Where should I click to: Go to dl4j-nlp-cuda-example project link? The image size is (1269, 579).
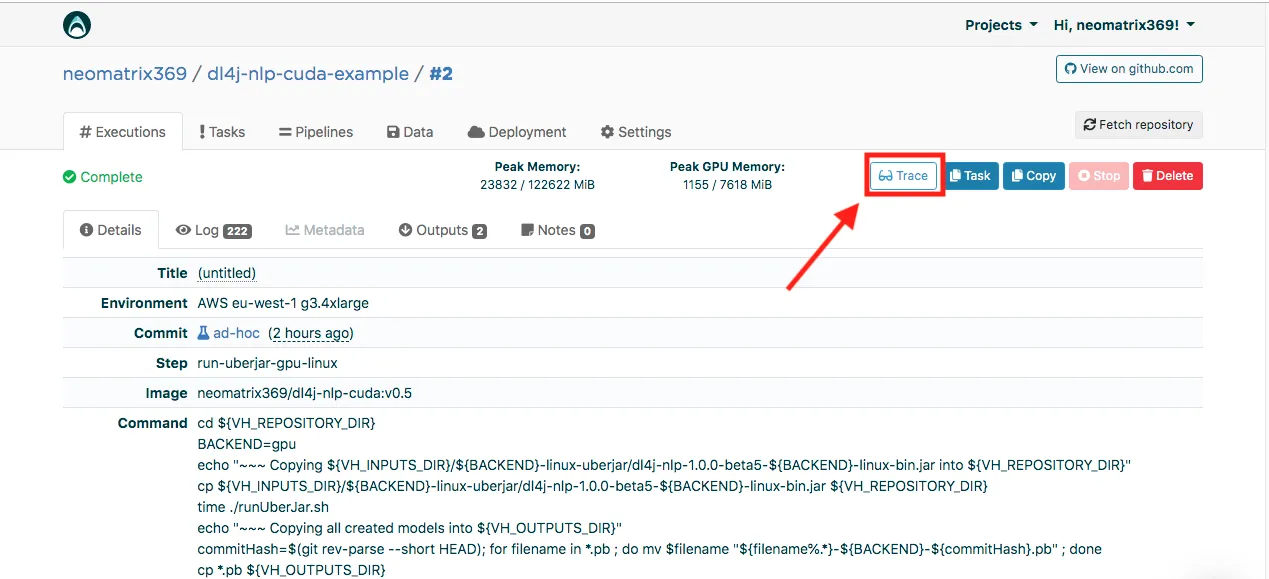point(308,73)
